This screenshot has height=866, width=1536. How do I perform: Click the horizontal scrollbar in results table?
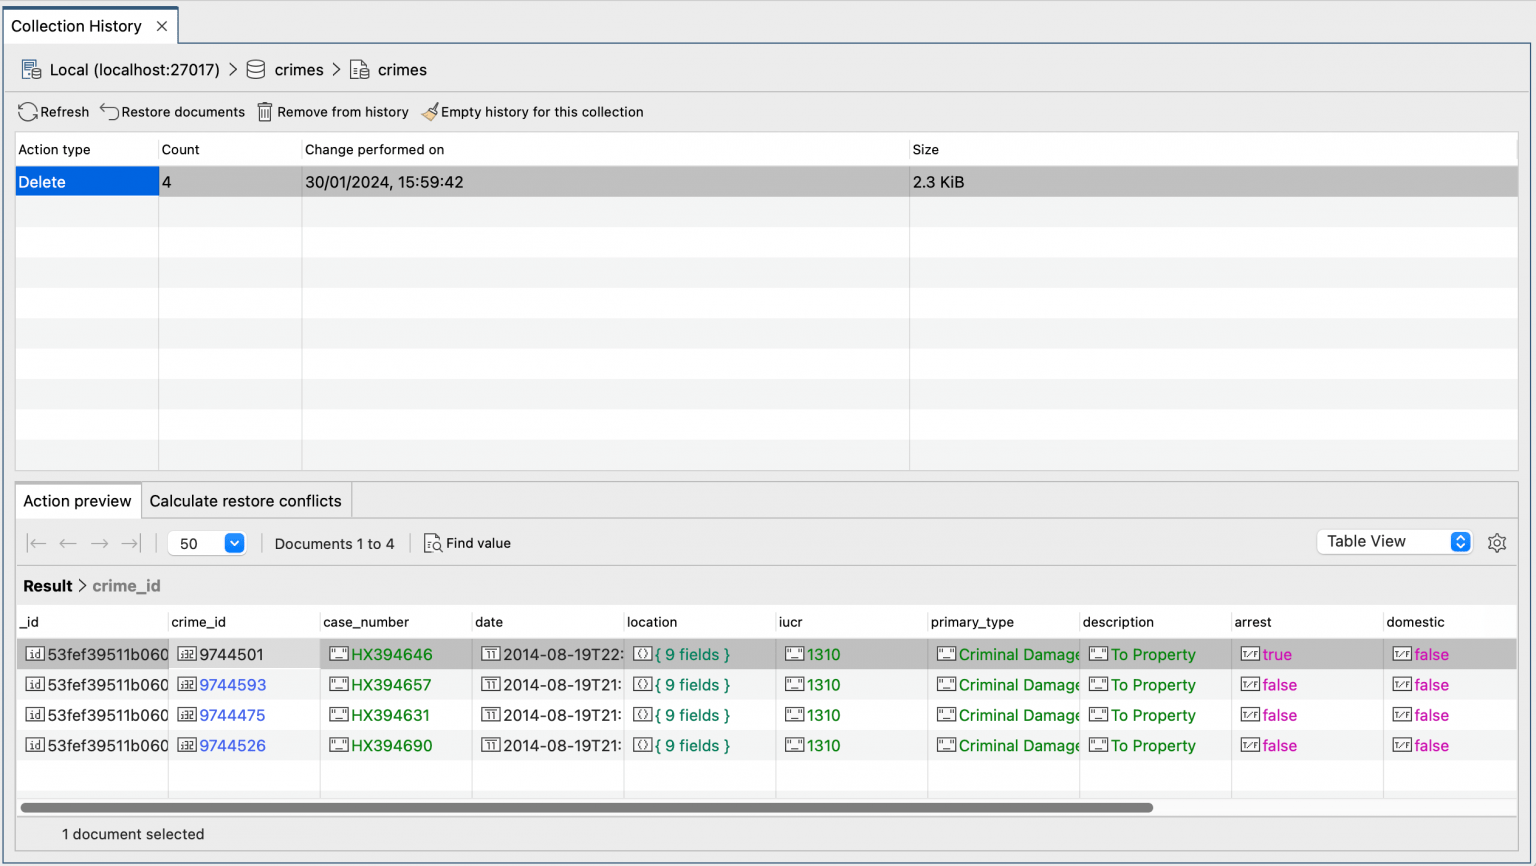586,807
